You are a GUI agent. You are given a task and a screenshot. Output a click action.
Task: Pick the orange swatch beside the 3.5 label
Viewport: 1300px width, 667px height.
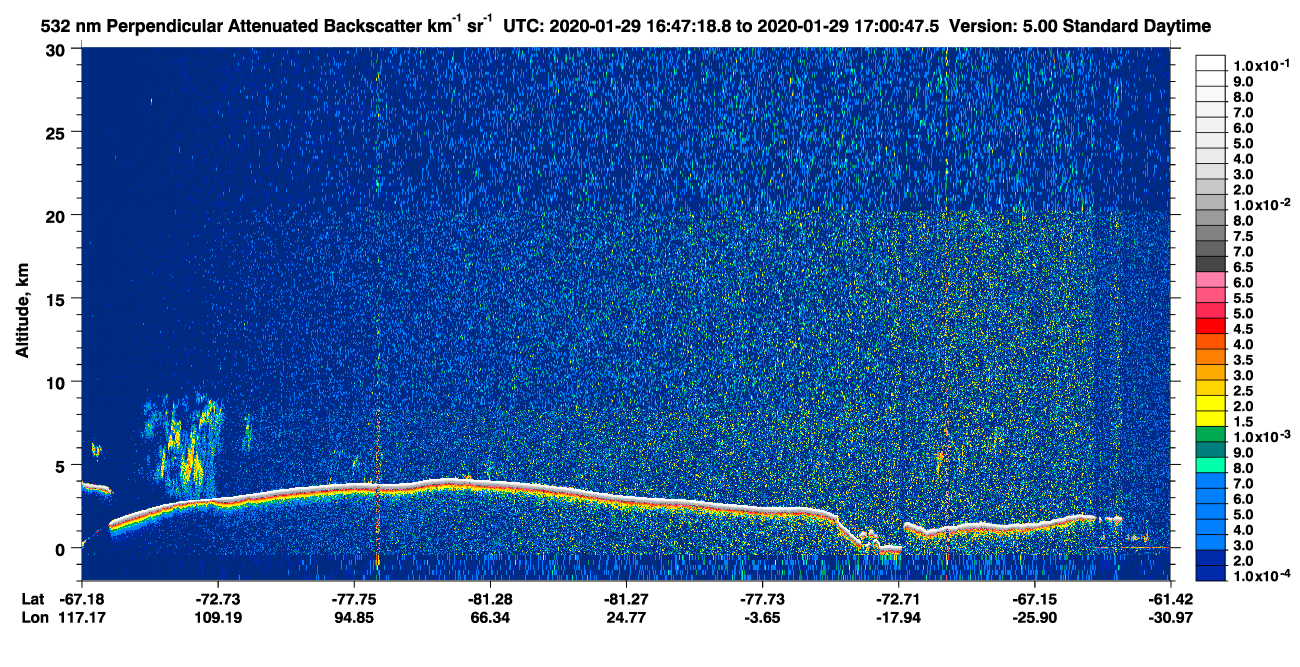1211,357
